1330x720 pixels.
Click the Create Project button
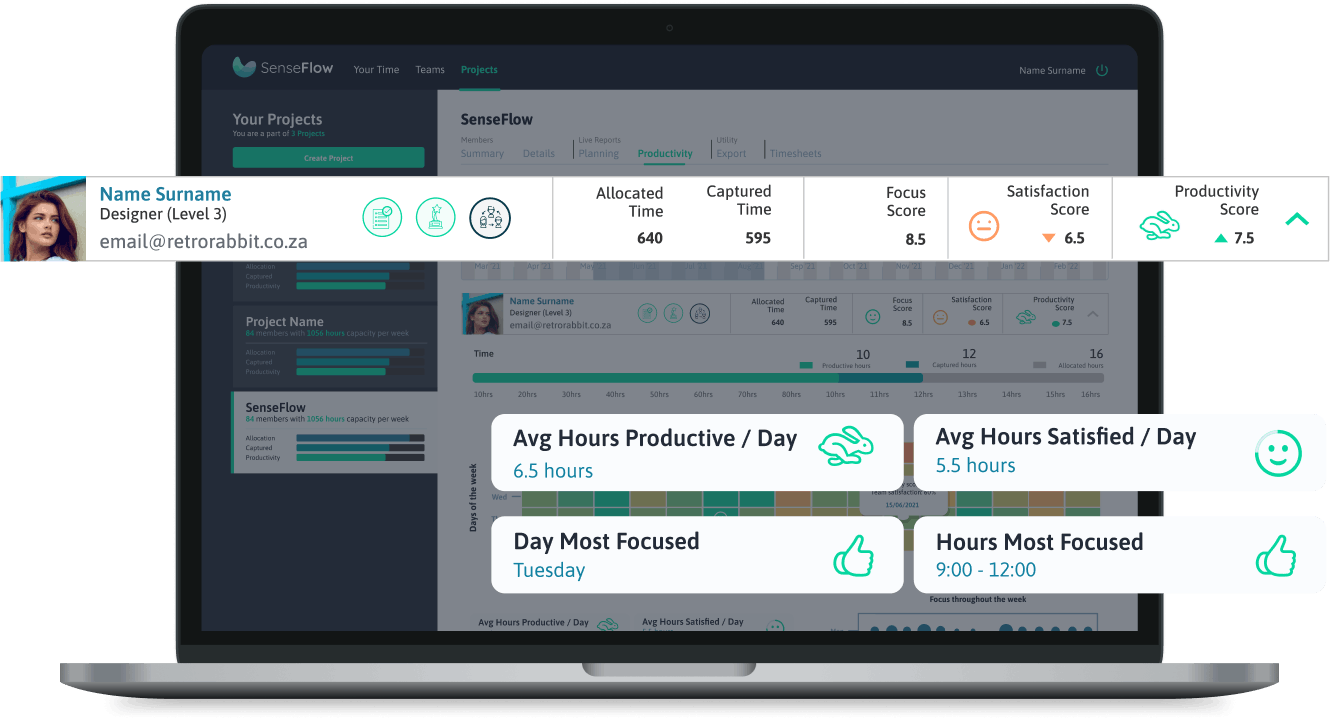[x=328, y=158]
